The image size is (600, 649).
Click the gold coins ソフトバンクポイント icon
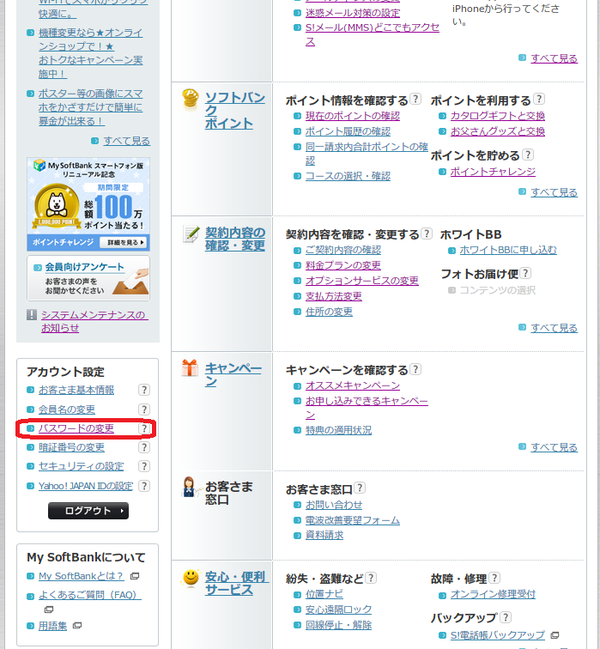(190, 99)
